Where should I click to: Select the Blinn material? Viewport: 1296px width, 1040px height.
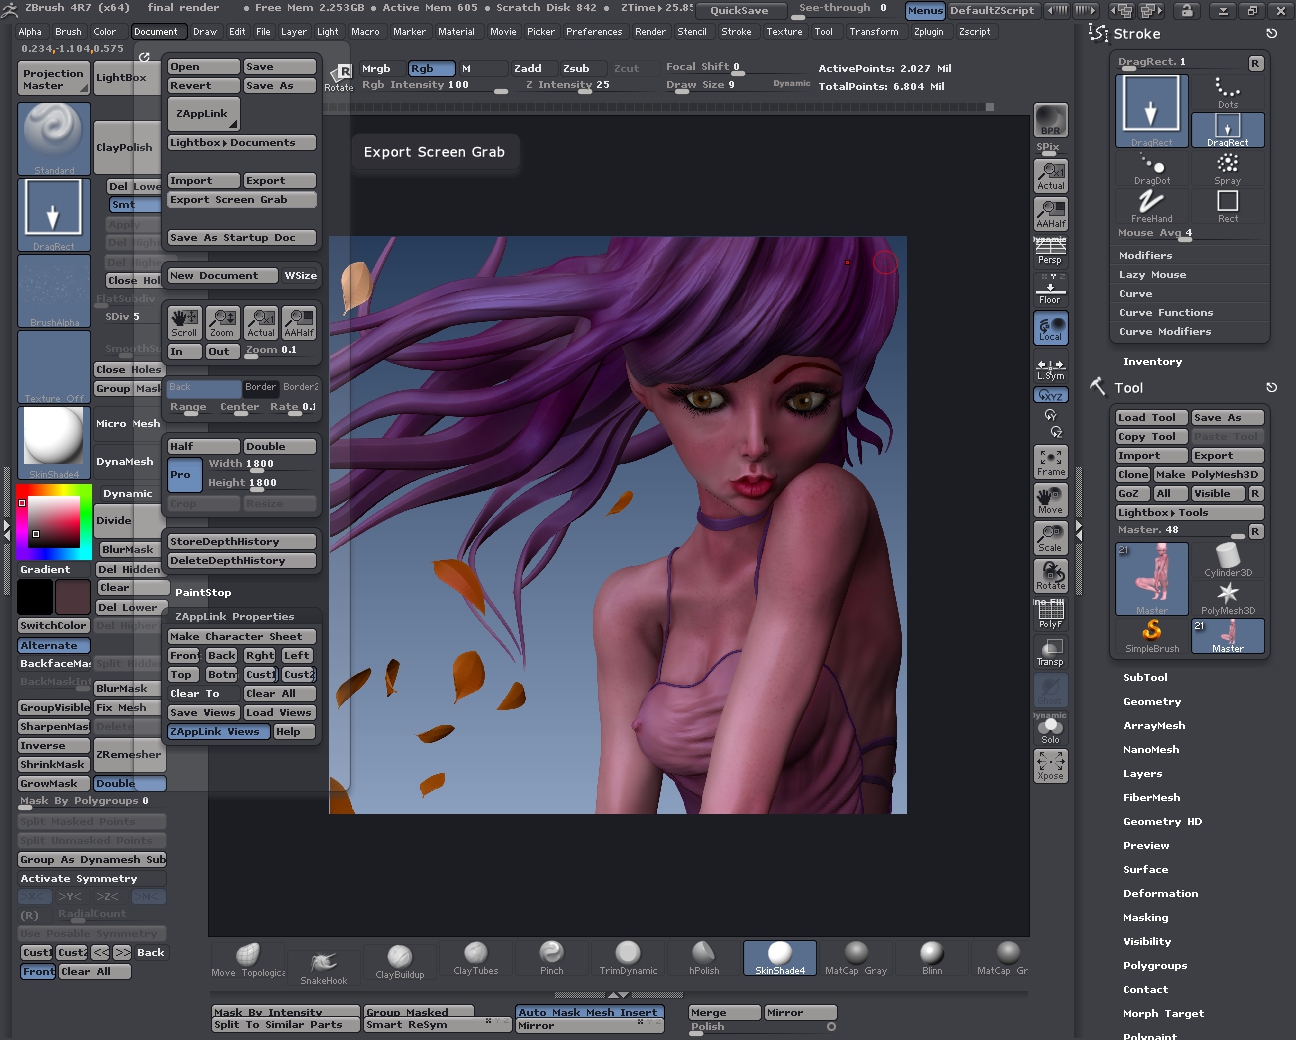[932, 958]
